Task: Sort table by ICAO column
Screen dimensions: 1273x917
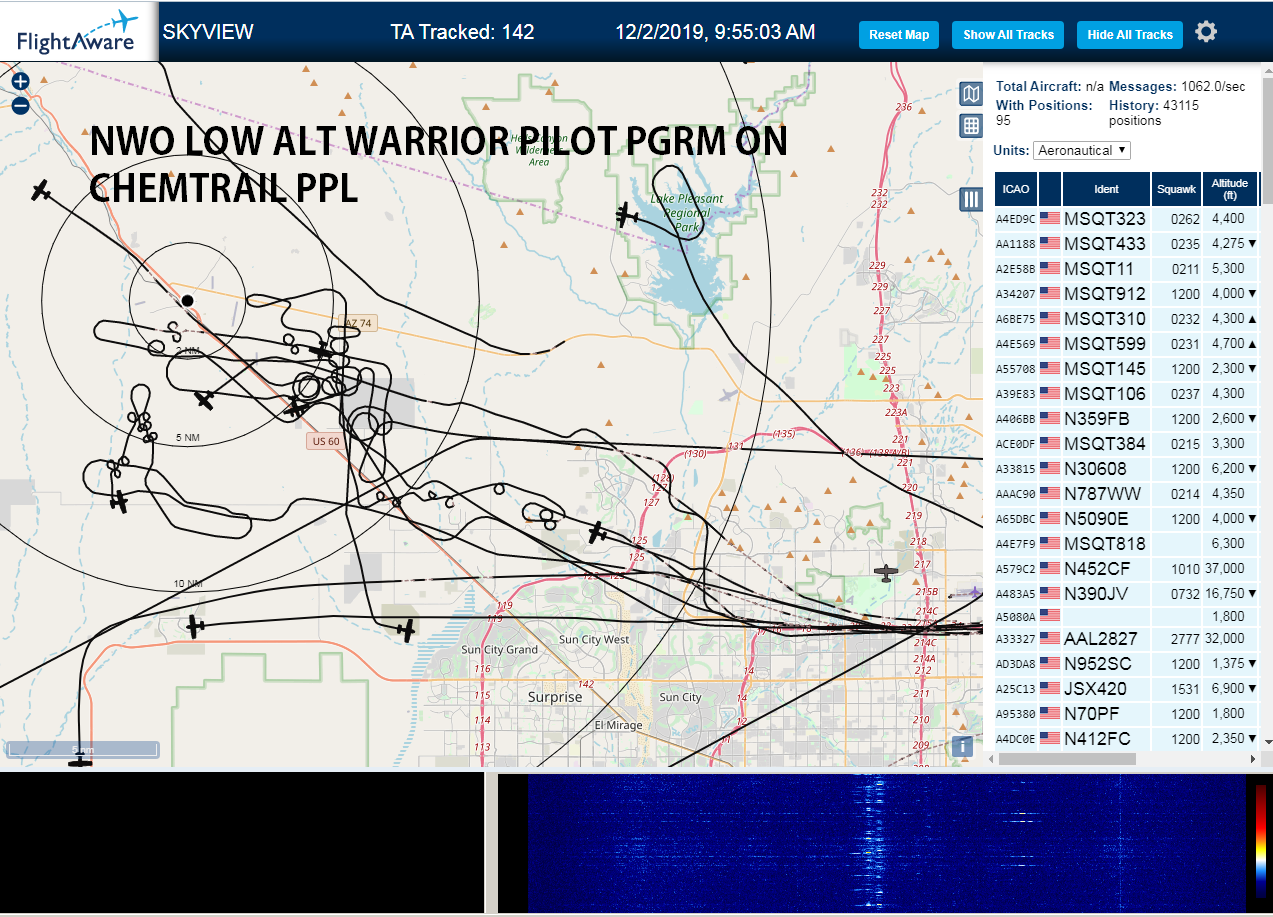Action: (x=1016, y=188)
